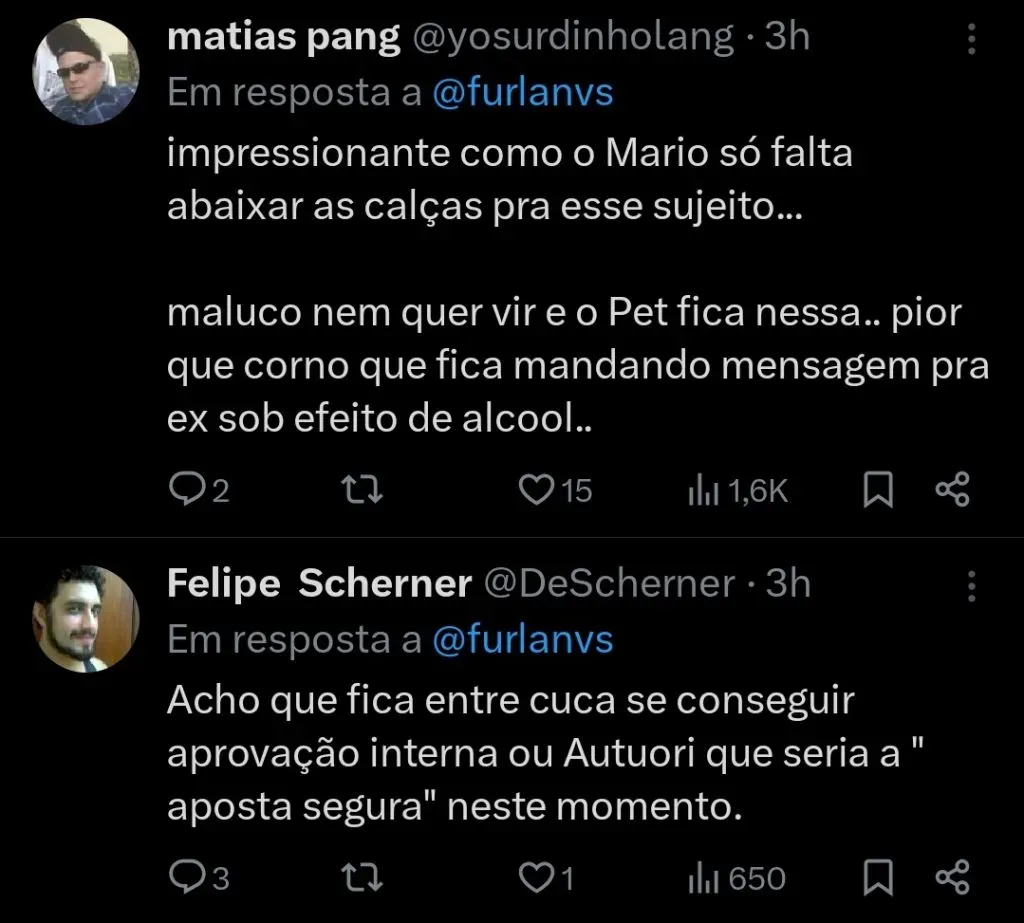The image size is (1024, 923).
Task: Retweet matias pang's post
Action: point(363,490)
